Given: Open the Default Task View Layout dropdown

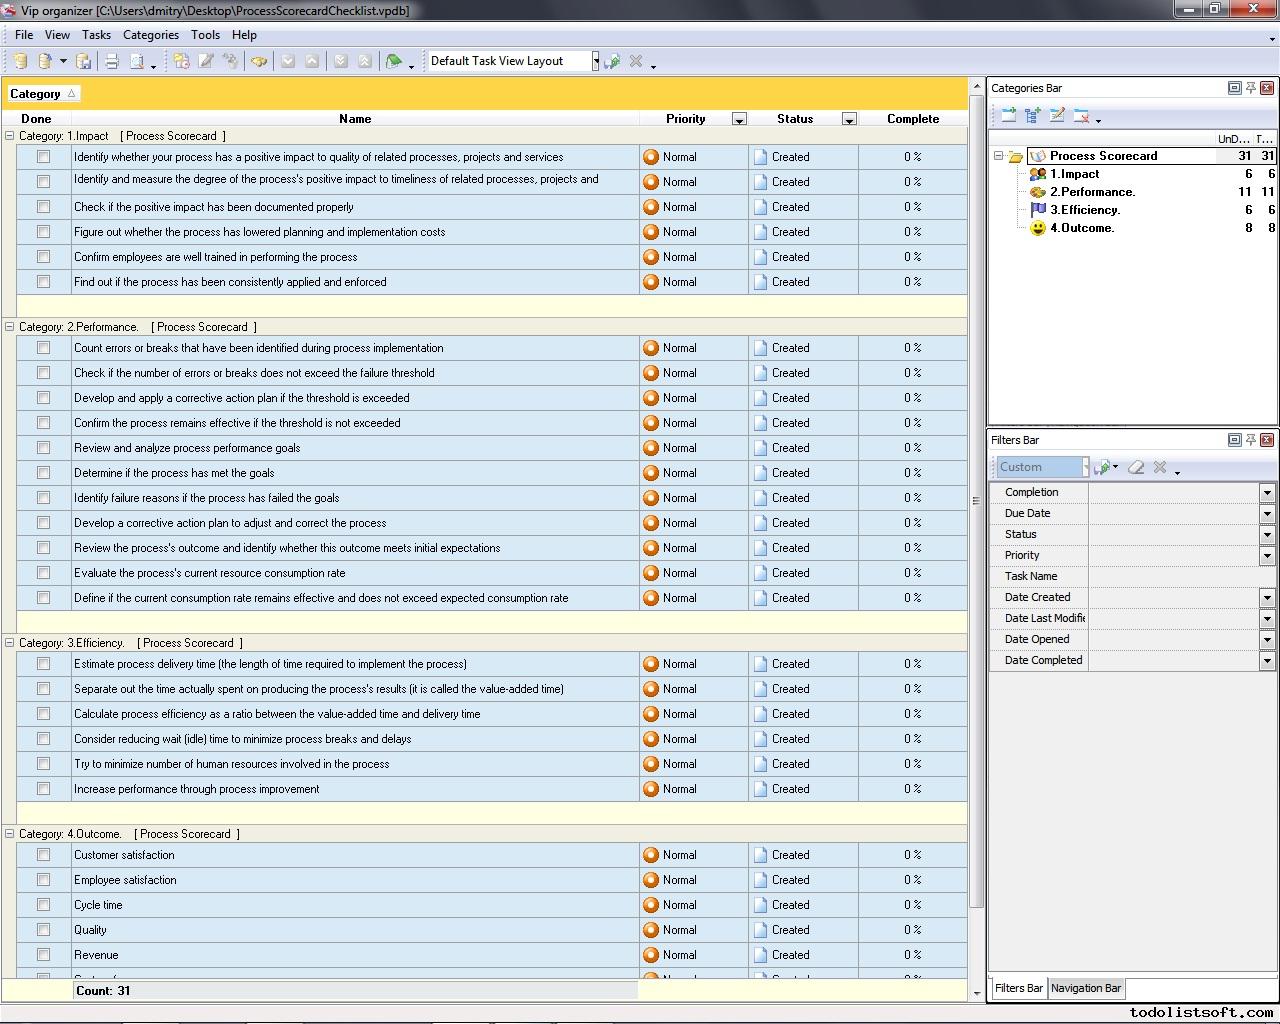Looking at the screenshot, I should pos(595,61).
